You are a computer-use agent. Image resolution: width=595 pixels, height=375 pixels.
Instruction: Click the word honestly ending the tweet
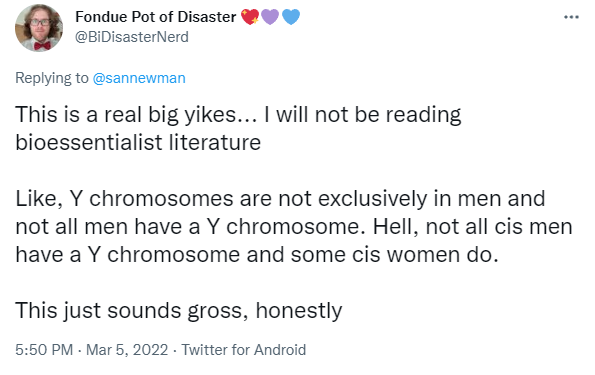299,311
